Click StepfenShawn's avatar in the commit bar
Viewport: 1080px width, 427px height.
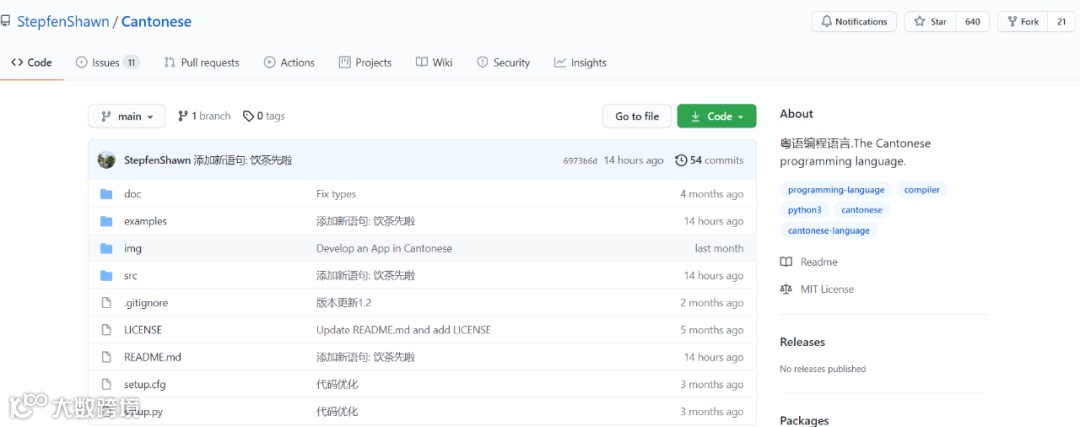107,160
